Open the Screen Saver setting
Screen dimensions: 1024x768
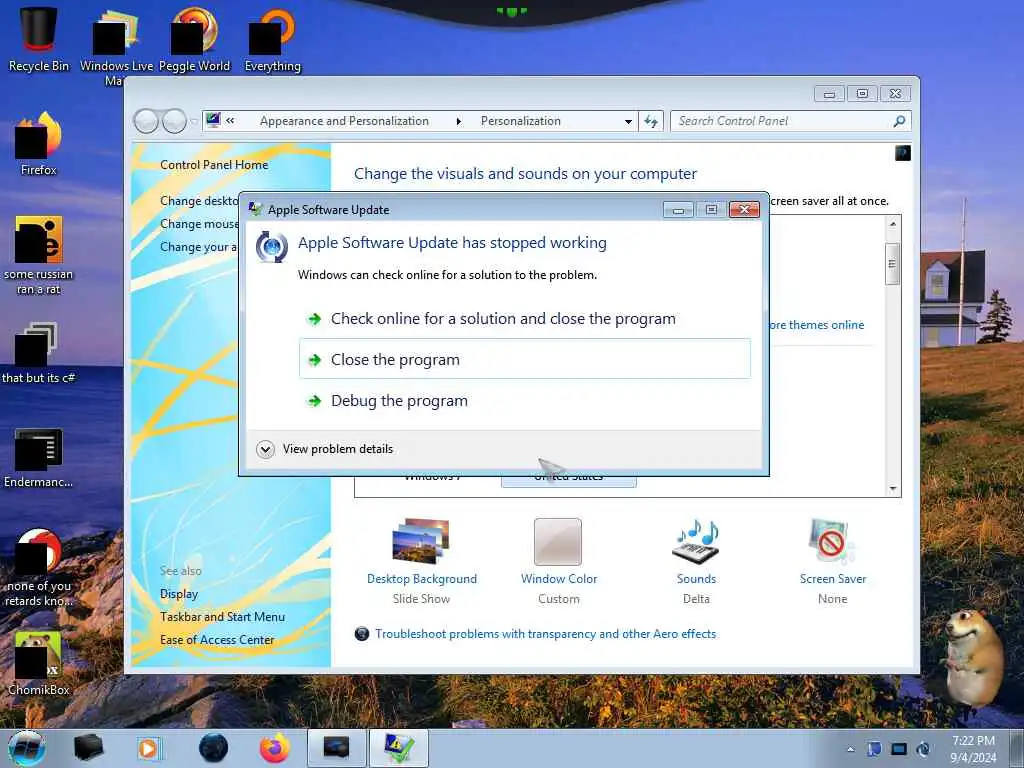833,562
